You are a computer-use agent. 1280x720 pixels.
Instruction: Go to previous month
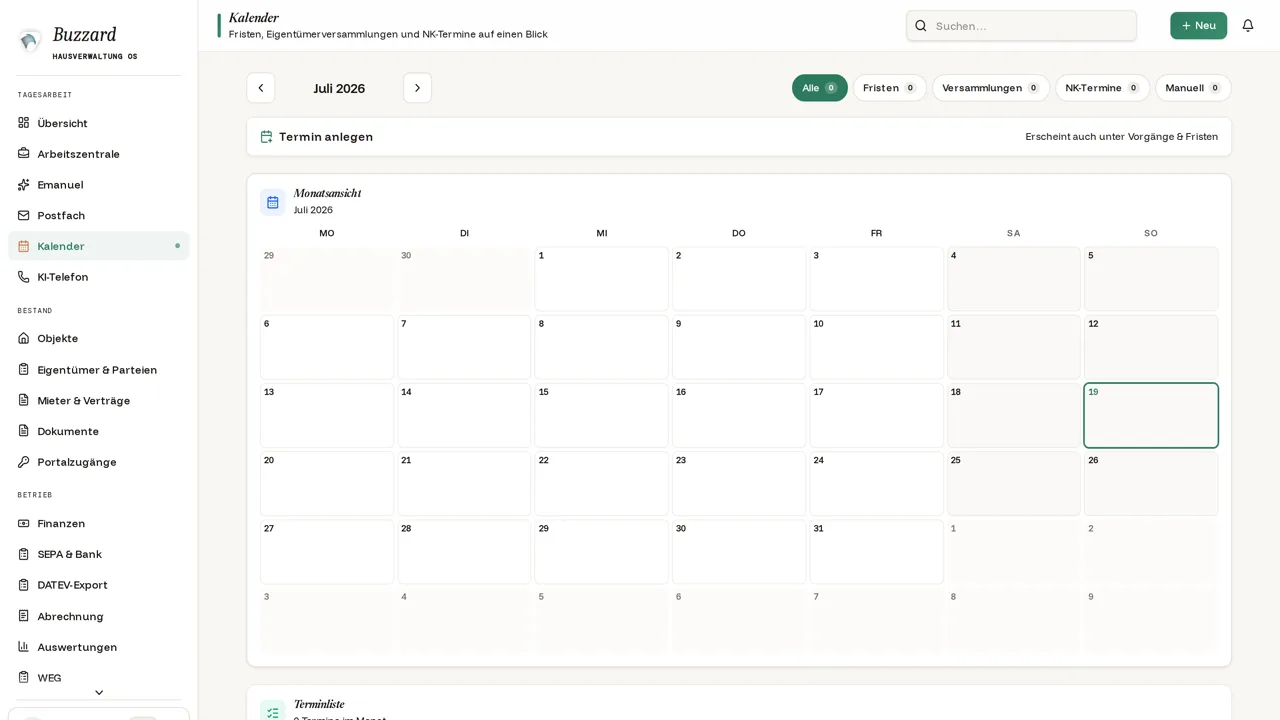(x=261, y=88)
